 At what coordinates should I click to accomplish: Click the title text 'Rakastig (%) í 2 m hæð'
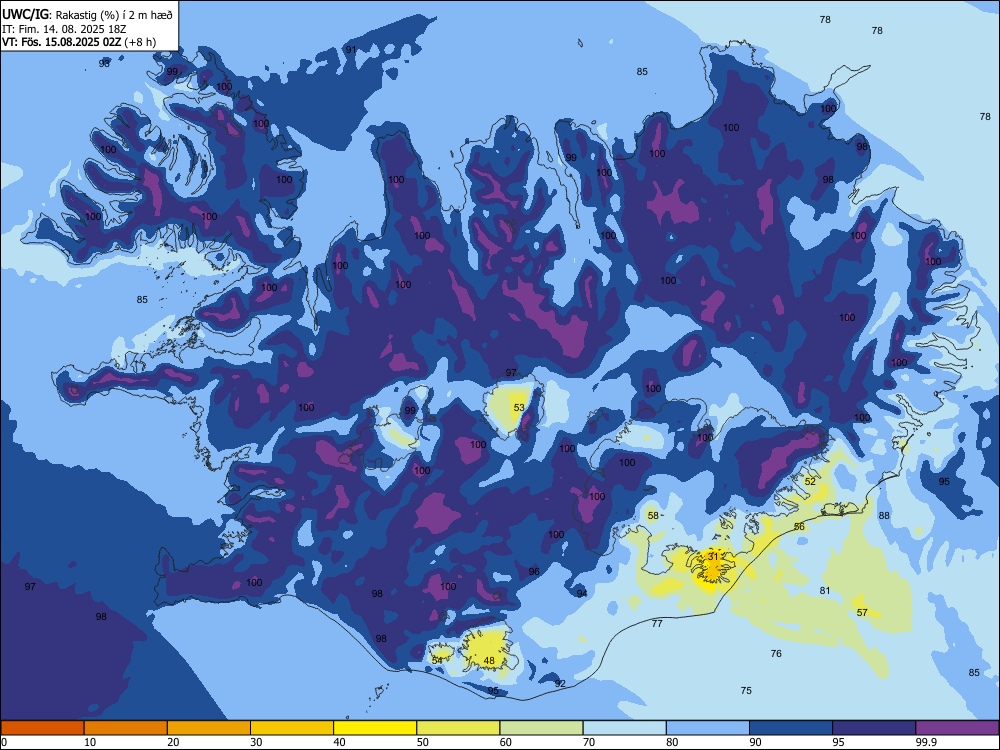click(113, 14)
